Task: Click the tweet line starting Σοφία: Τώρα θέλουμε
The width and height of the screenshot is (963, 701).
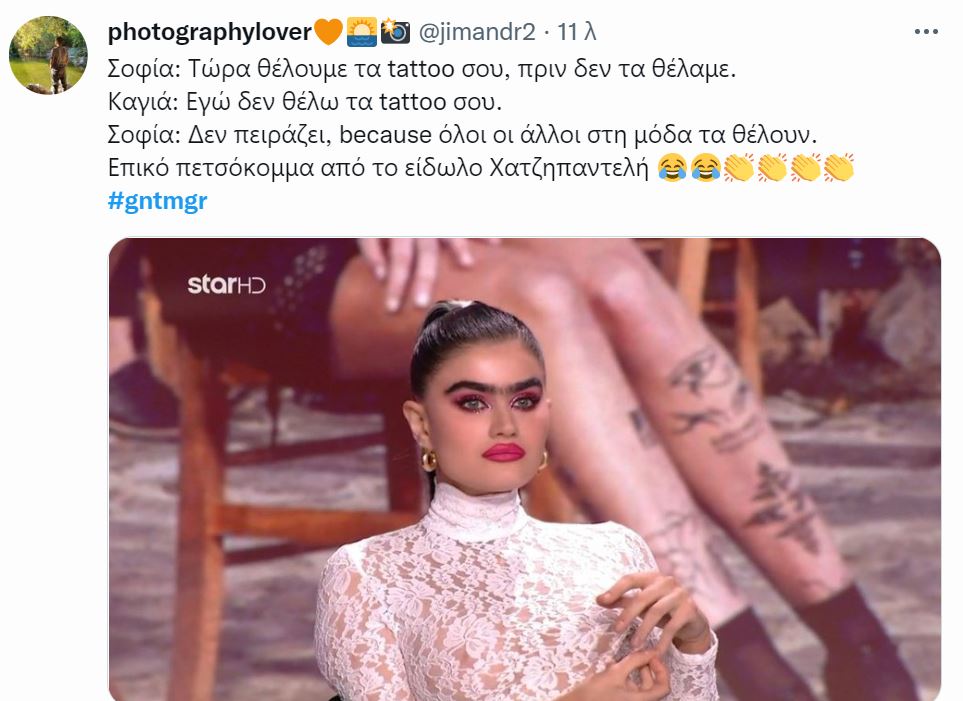Action: [421, 69]
